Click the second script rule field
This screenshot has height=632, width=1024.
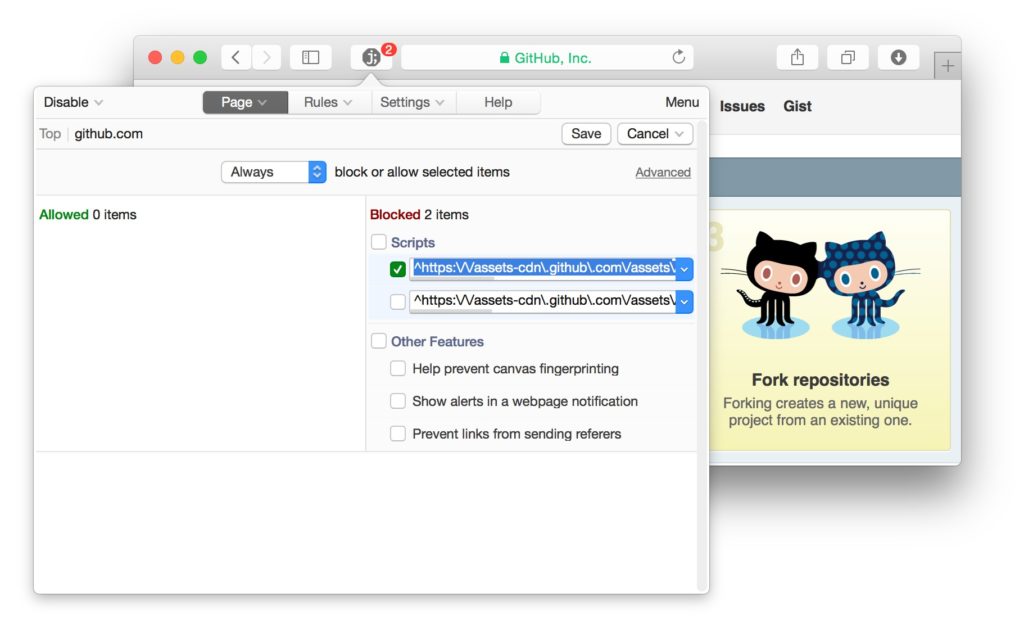543,302
